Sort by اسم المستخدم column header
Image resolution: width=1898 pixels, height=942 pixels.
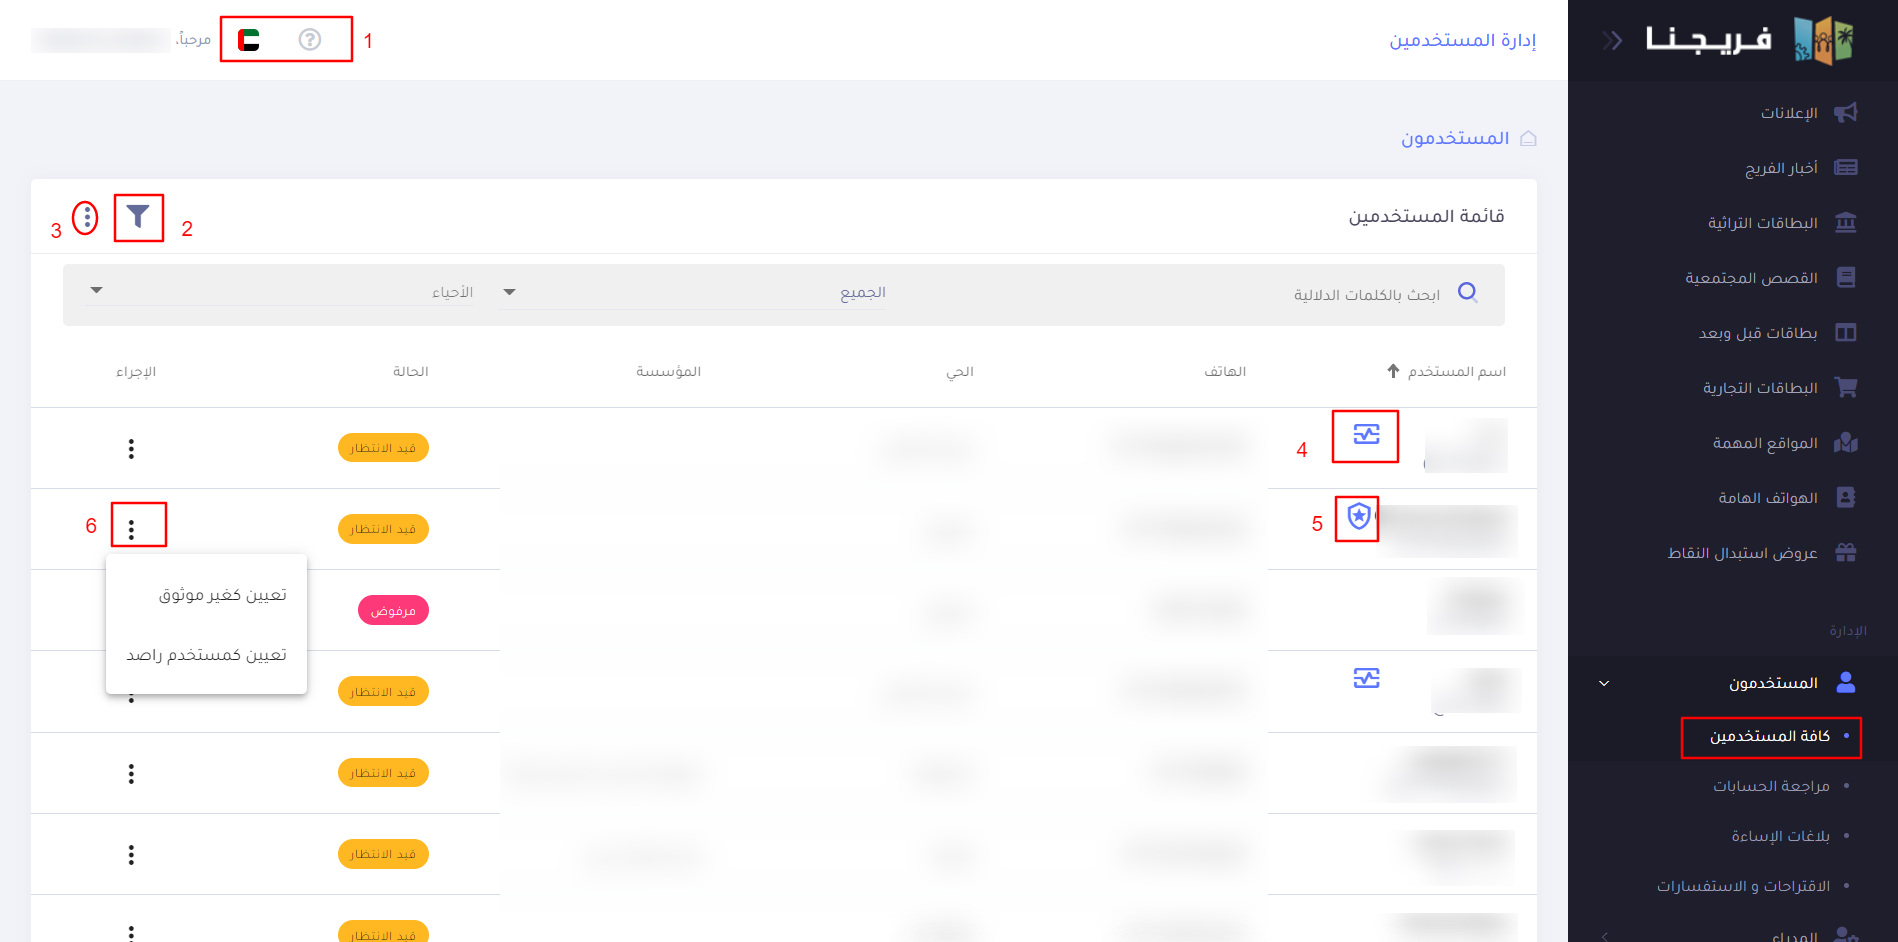[1455, 372]
